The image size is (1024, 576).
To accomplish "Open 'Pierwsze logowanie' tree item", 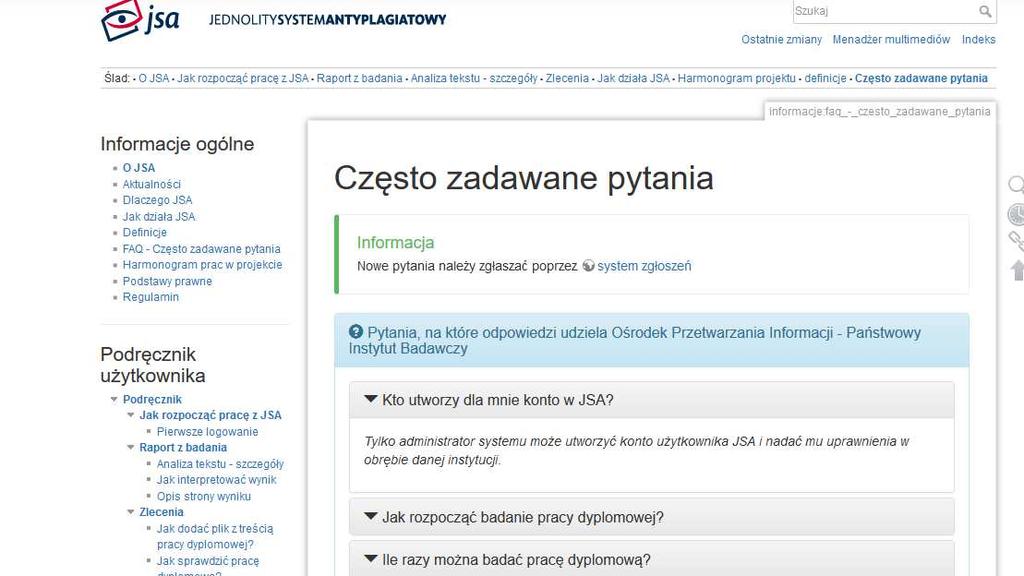I will tap(207, 432).
